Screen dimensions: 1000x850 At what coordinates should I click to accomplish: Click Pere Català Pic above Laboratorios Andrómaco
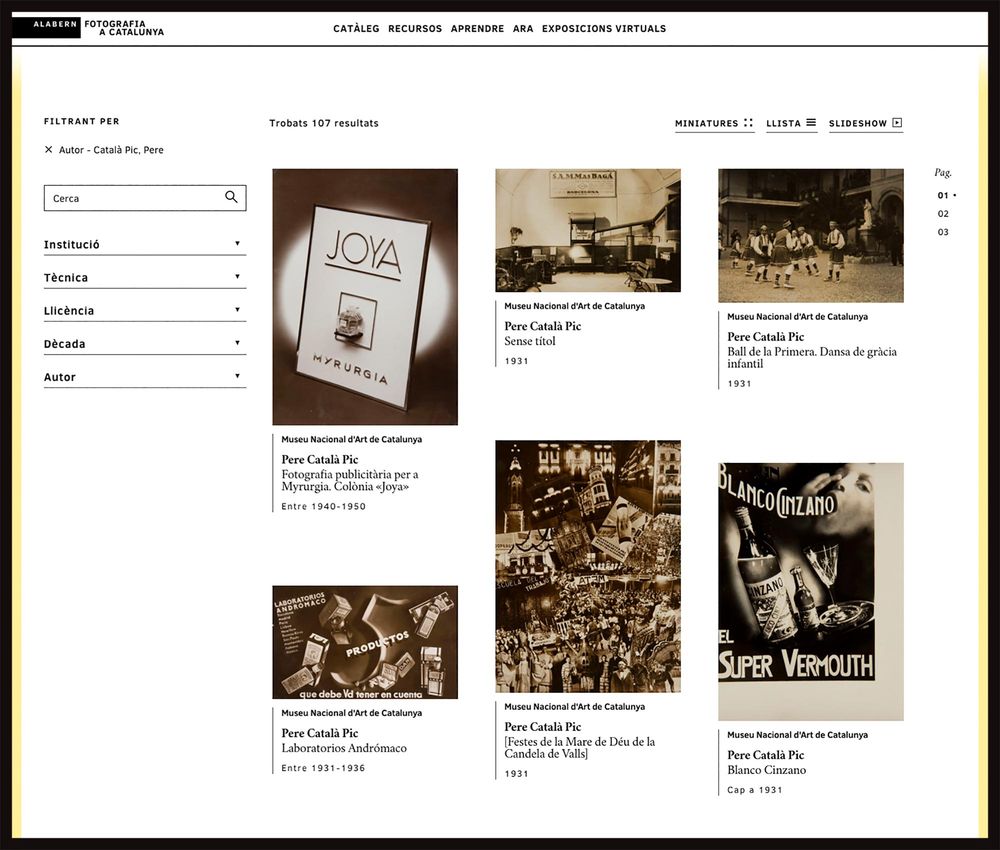click(x=320, y=733)
